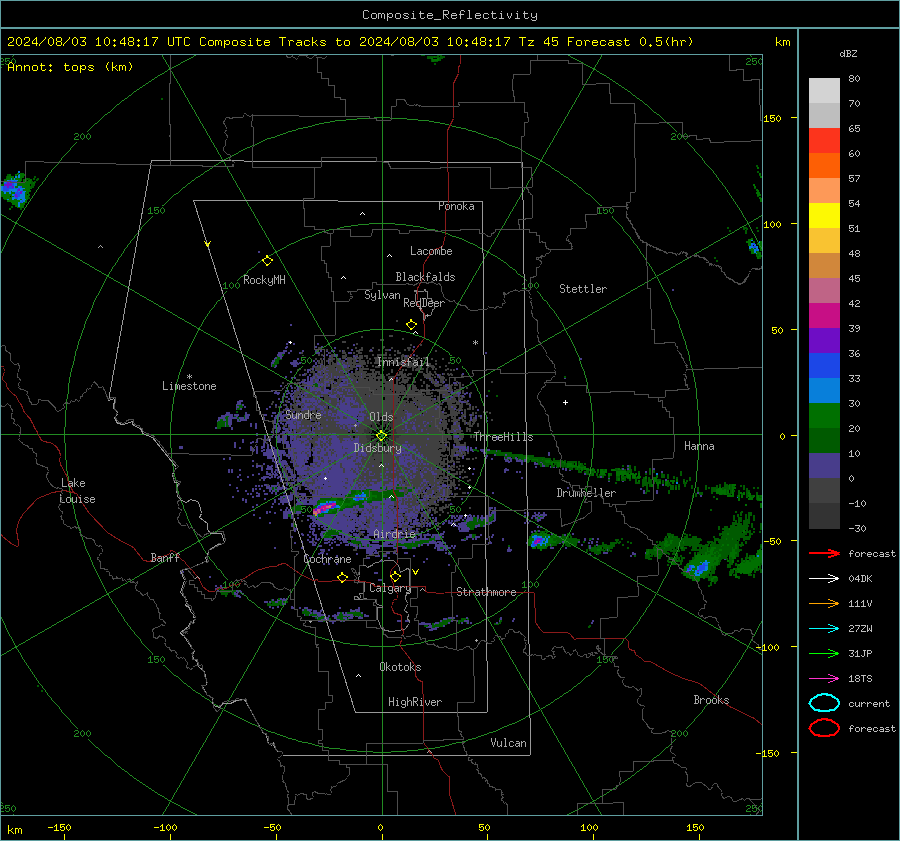This screenshot has height=841, width=900.
Task: Click the Innisfail city label
Action: 403,362
